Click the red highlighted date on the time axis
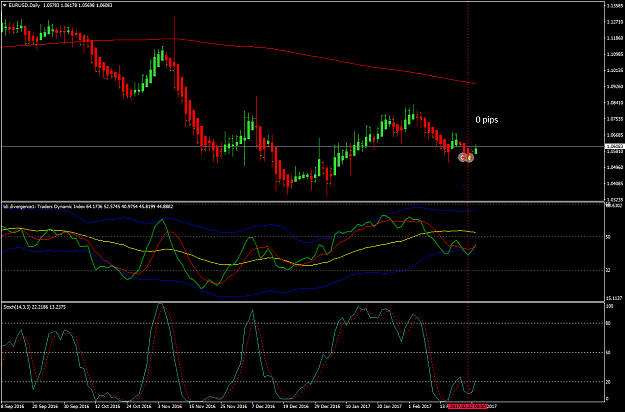The image size is (625, 412). pos(468,406)
